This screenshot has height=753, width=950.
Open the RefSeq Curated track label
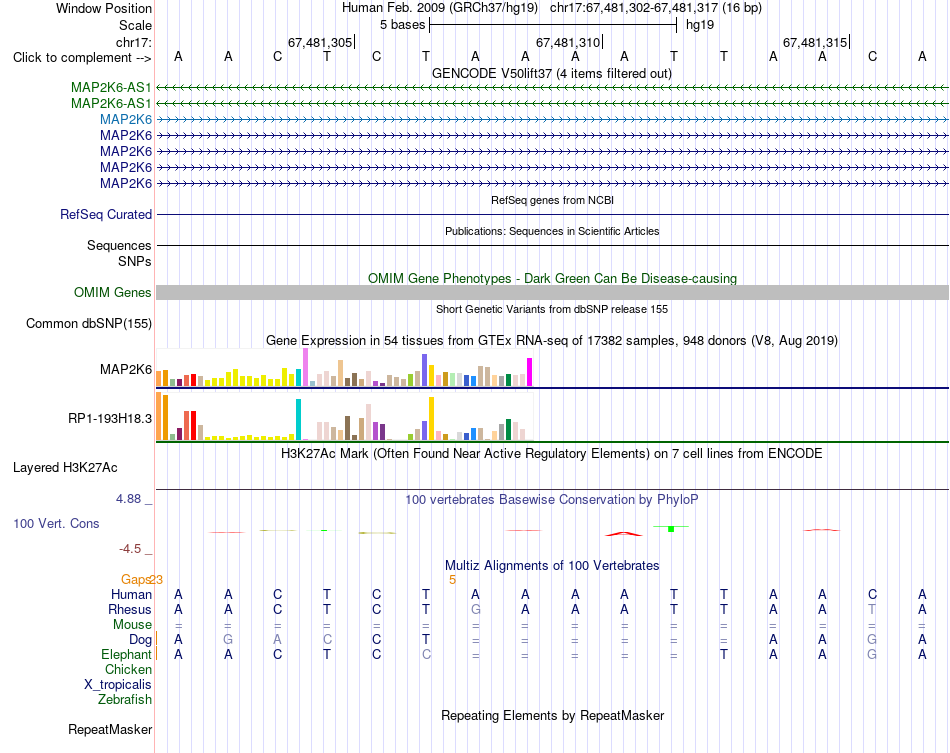pos(106,214)
